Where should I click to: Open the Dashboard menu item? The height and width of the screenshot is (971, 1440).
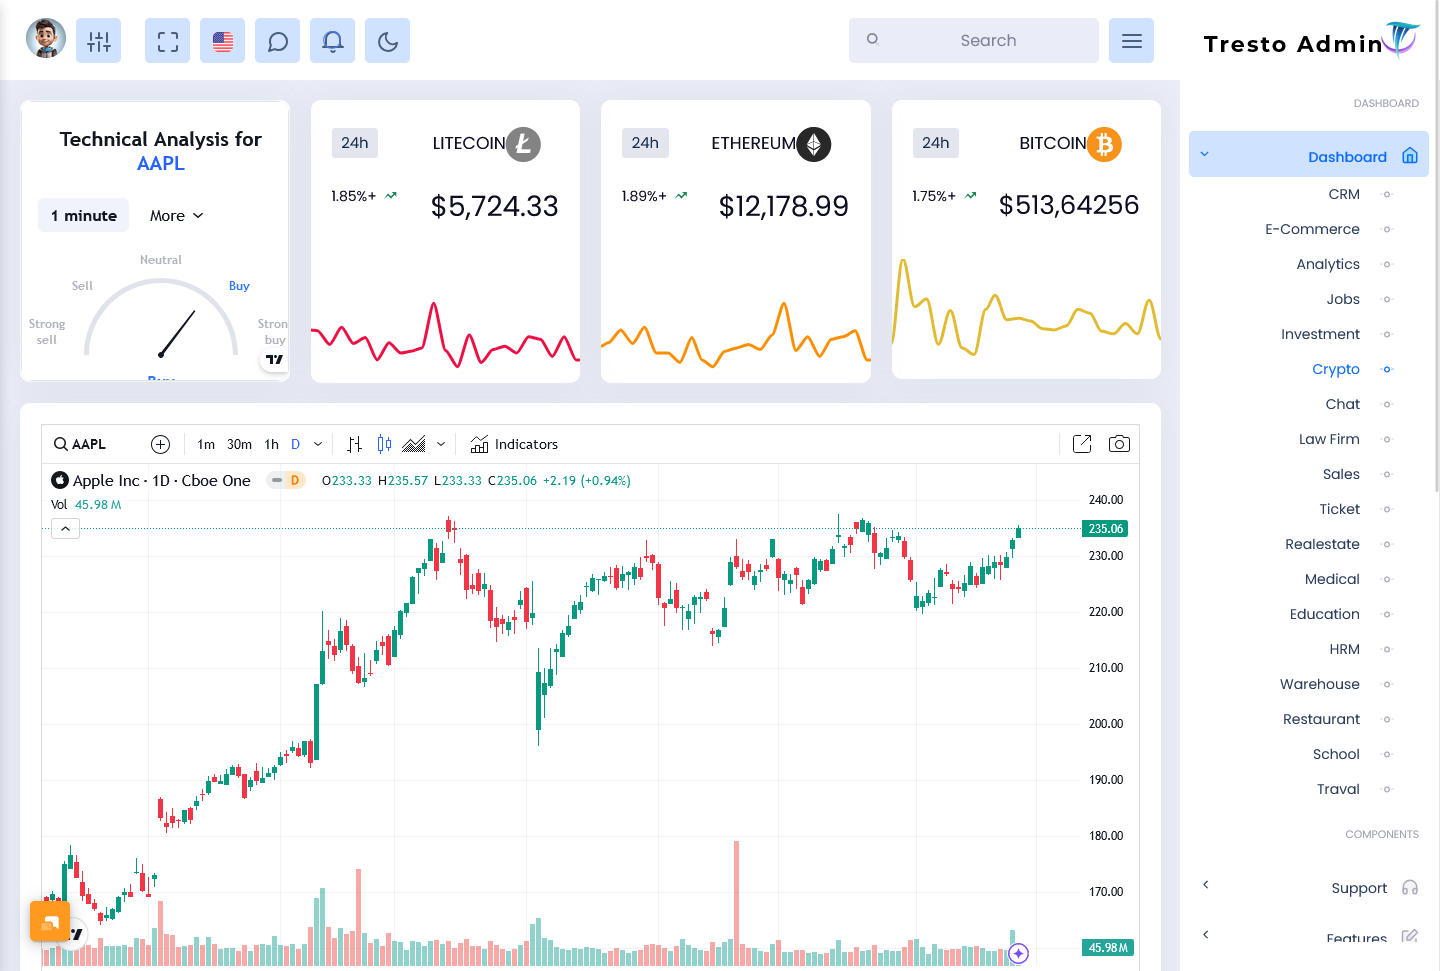coord(1308,155)
